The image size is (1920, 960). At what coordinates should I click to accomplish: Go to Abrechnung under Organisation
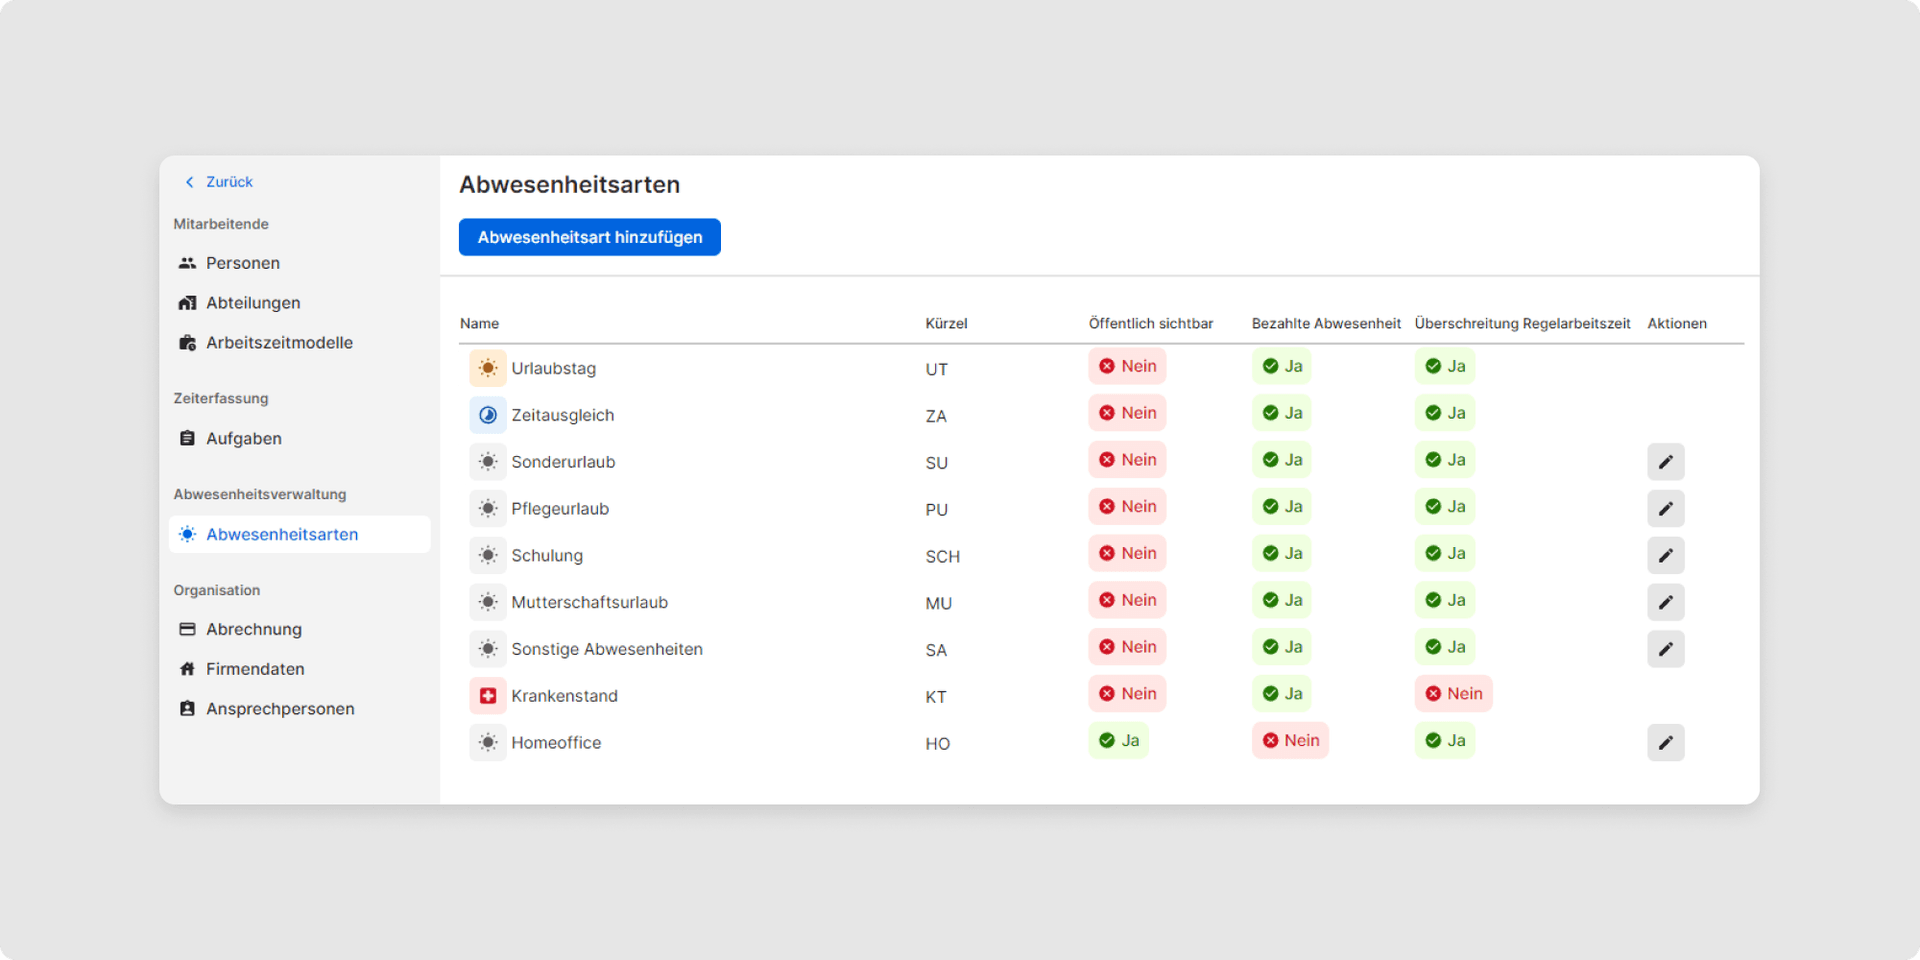click(x=253, y=629)
